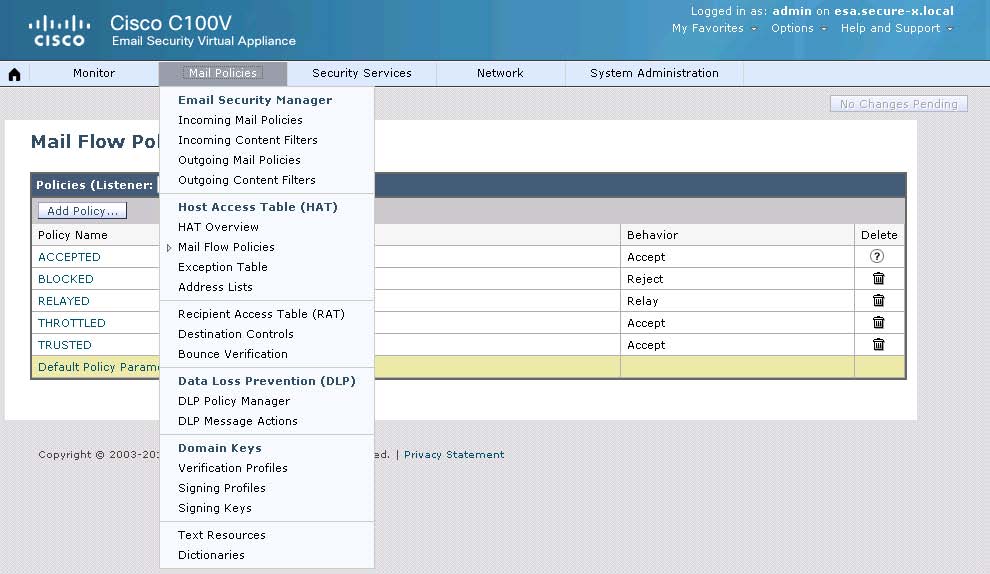The image size is (990, 574).
Task: Click the Cisco logo
Action: point(59,31)
